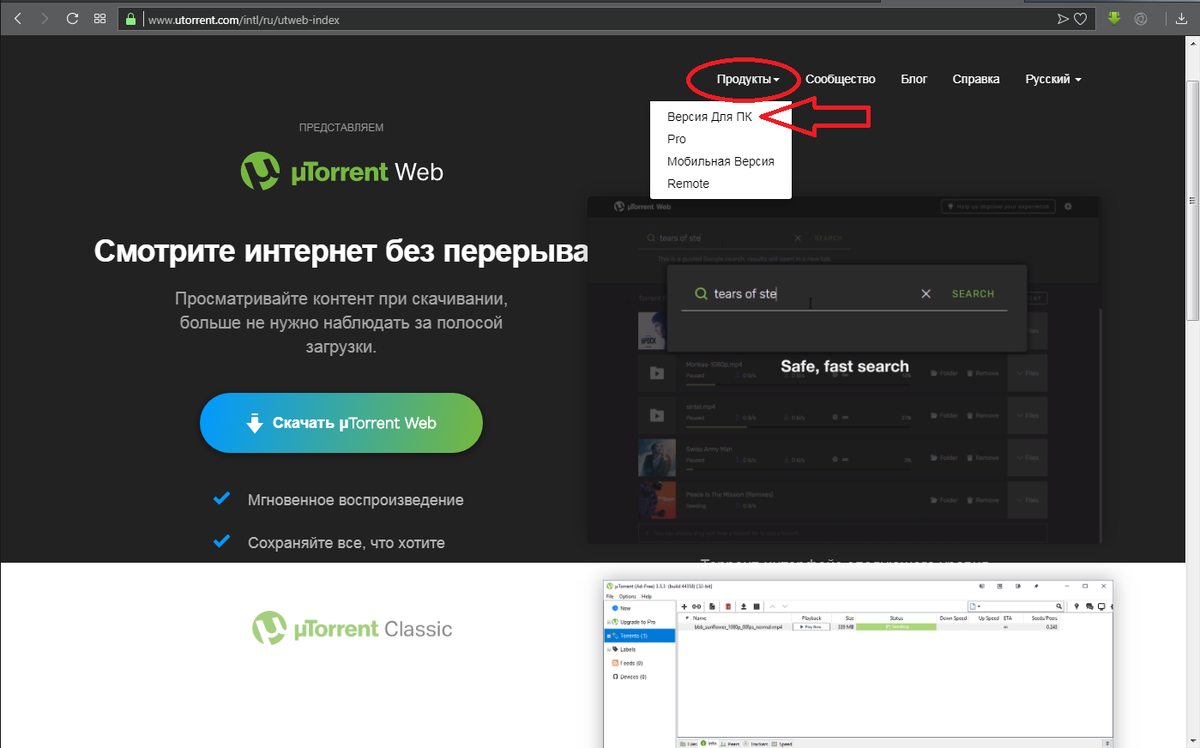Click Folder for sintel.mp4
Image resolution: width=1200 pixels, height=748 pixels.
tap(944, 415)
